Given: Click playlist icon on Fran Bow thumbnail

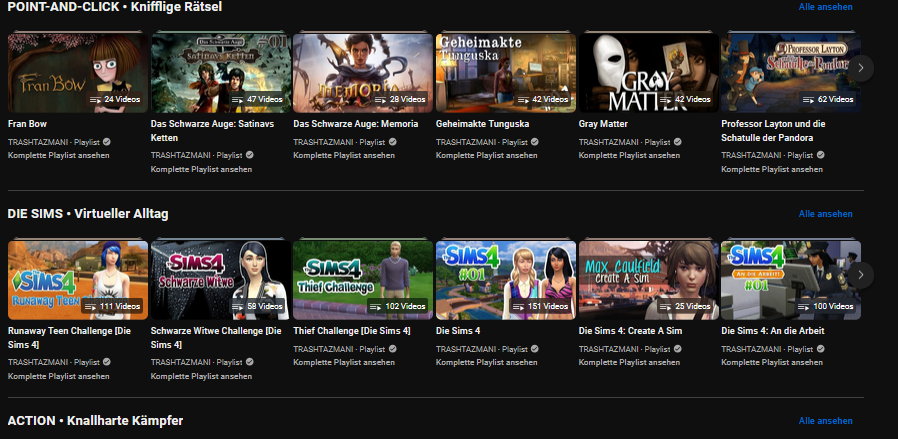Looking at the screenshot, I should point(95,100).
